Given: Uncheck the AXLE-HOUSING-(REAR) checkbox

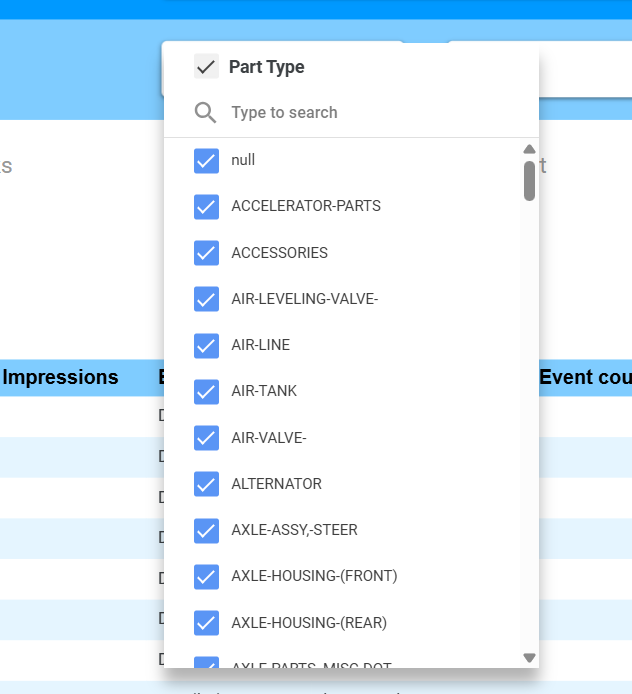Looking at the screenshot, I should 206,622.
